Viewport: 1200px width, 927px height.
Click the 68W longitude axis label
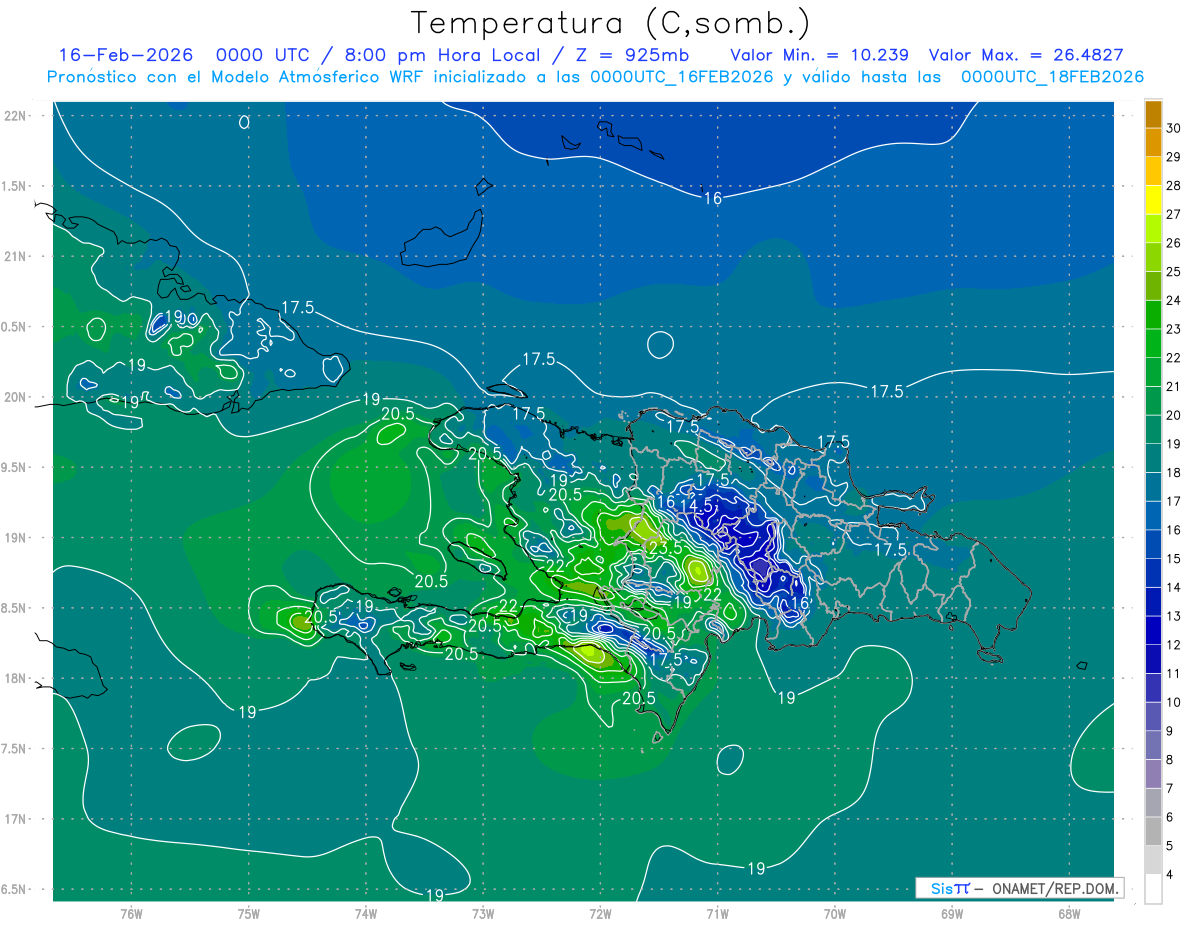tap(1068, 913)
